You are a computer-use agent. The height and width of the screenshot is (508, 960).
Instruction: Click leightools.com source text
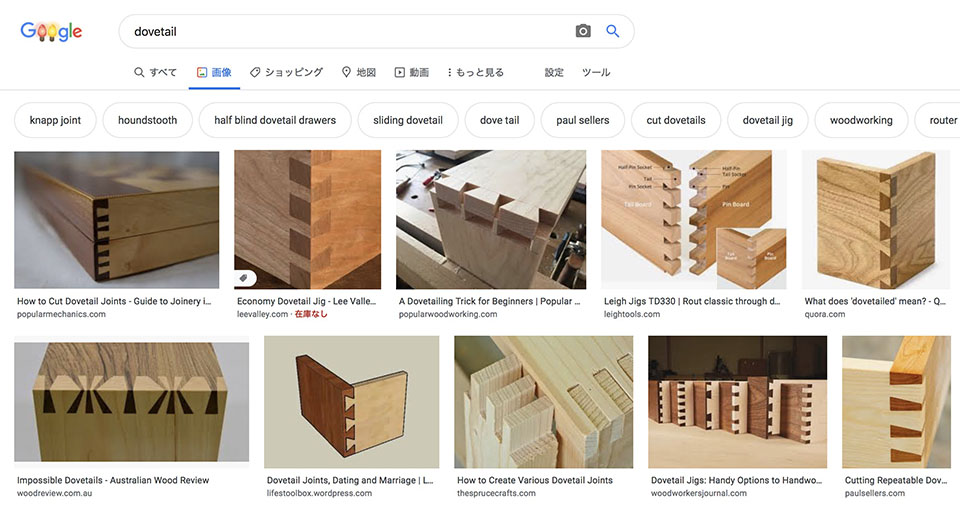[x=632, y=314]
